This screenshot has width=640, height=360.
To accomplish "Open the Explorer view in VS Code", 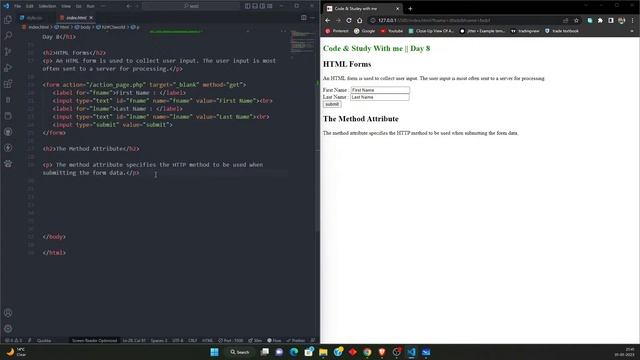I will tap(8, 20).
